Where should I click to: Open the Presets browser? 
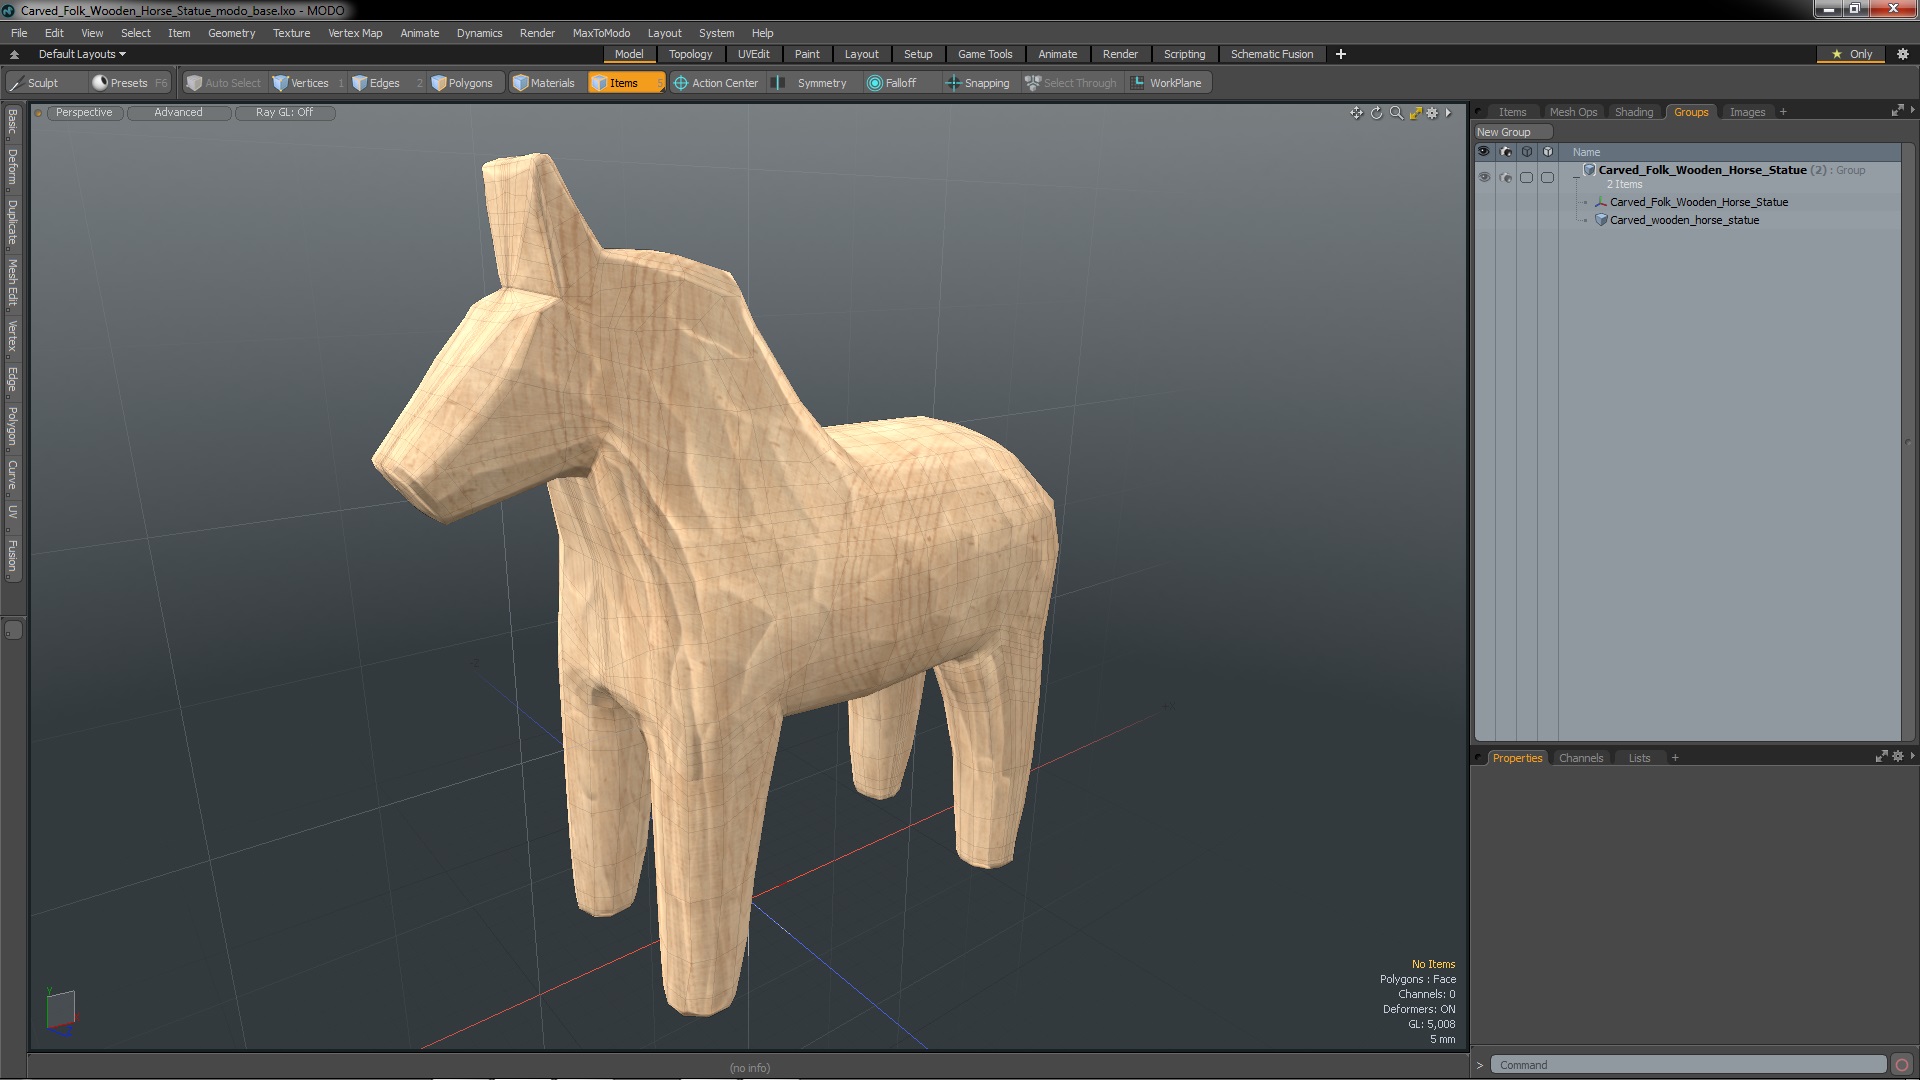(x=129, y=83)
